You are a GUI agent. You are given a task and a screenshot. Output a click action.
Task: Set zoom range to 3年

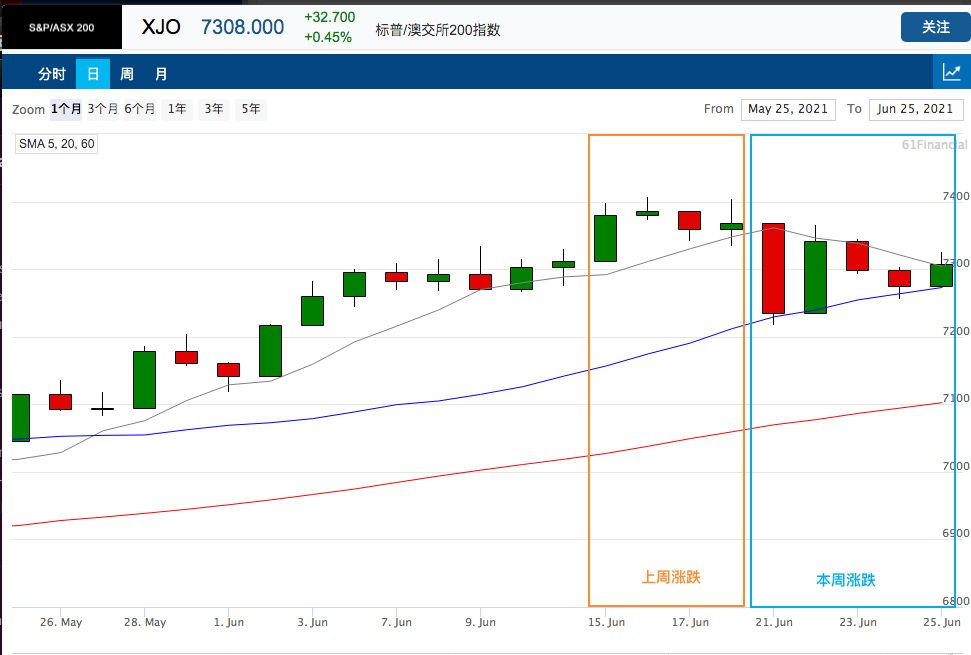[214, 109]
